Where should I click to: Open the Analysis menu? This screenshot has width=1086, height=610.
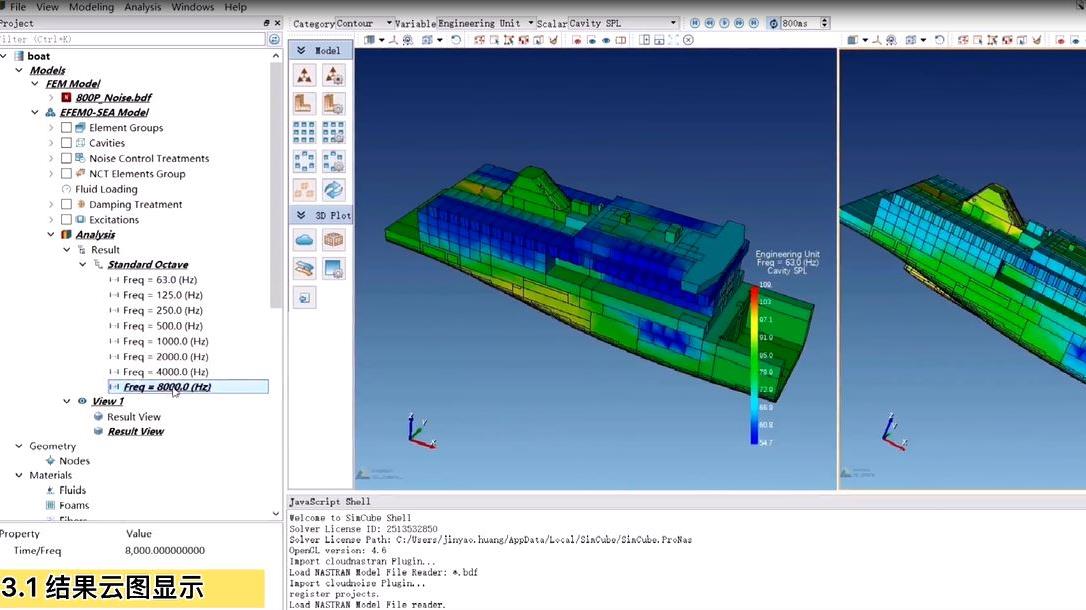(x=143, y=7)
